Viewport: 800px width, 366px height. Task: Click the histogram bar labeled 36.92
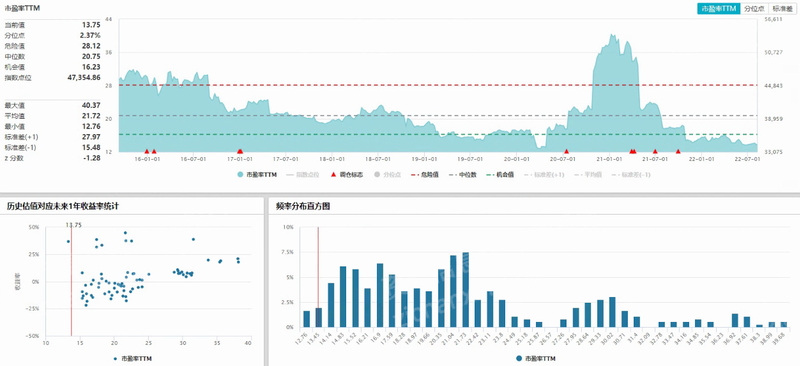tap(735, 321)
